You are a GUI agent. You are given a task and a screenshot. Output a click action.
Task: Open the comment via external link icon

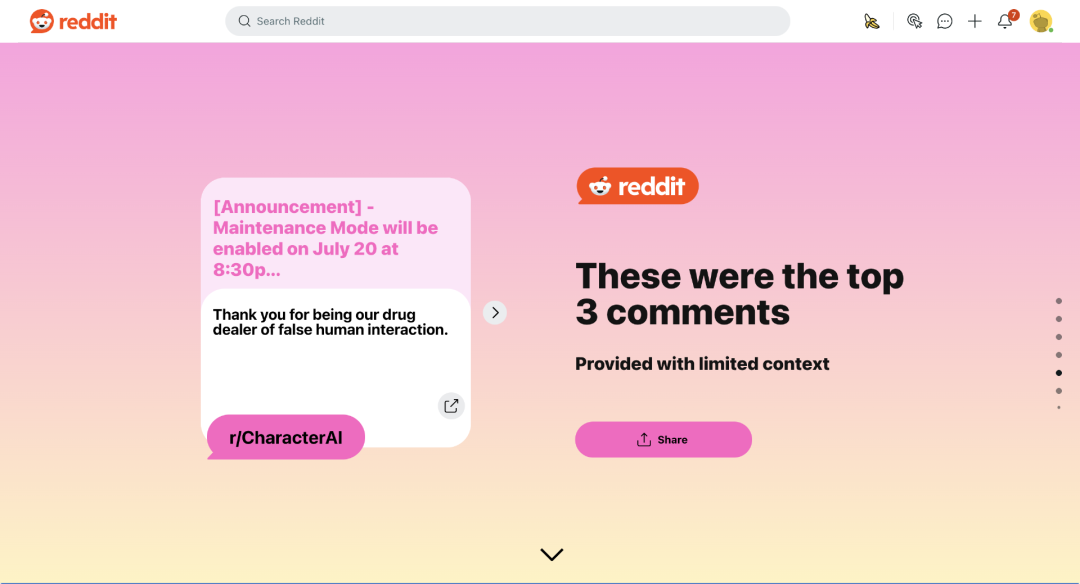point(451,406)
